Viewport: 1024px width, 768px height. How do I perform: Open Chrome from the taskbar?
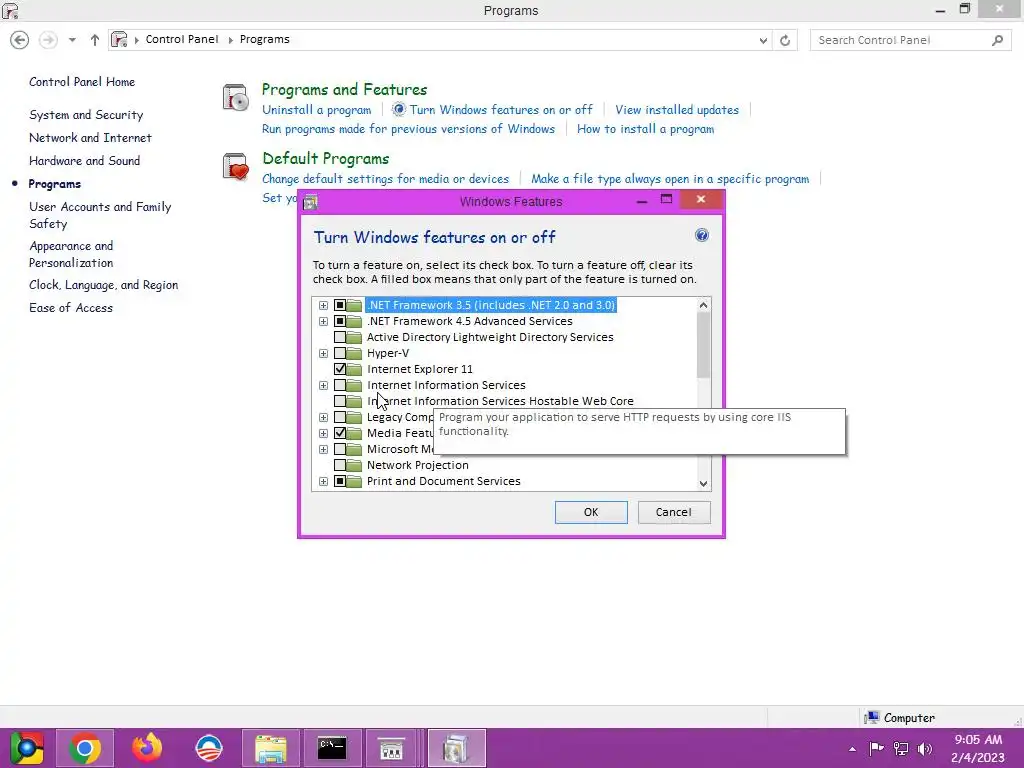tap(84, 748)
